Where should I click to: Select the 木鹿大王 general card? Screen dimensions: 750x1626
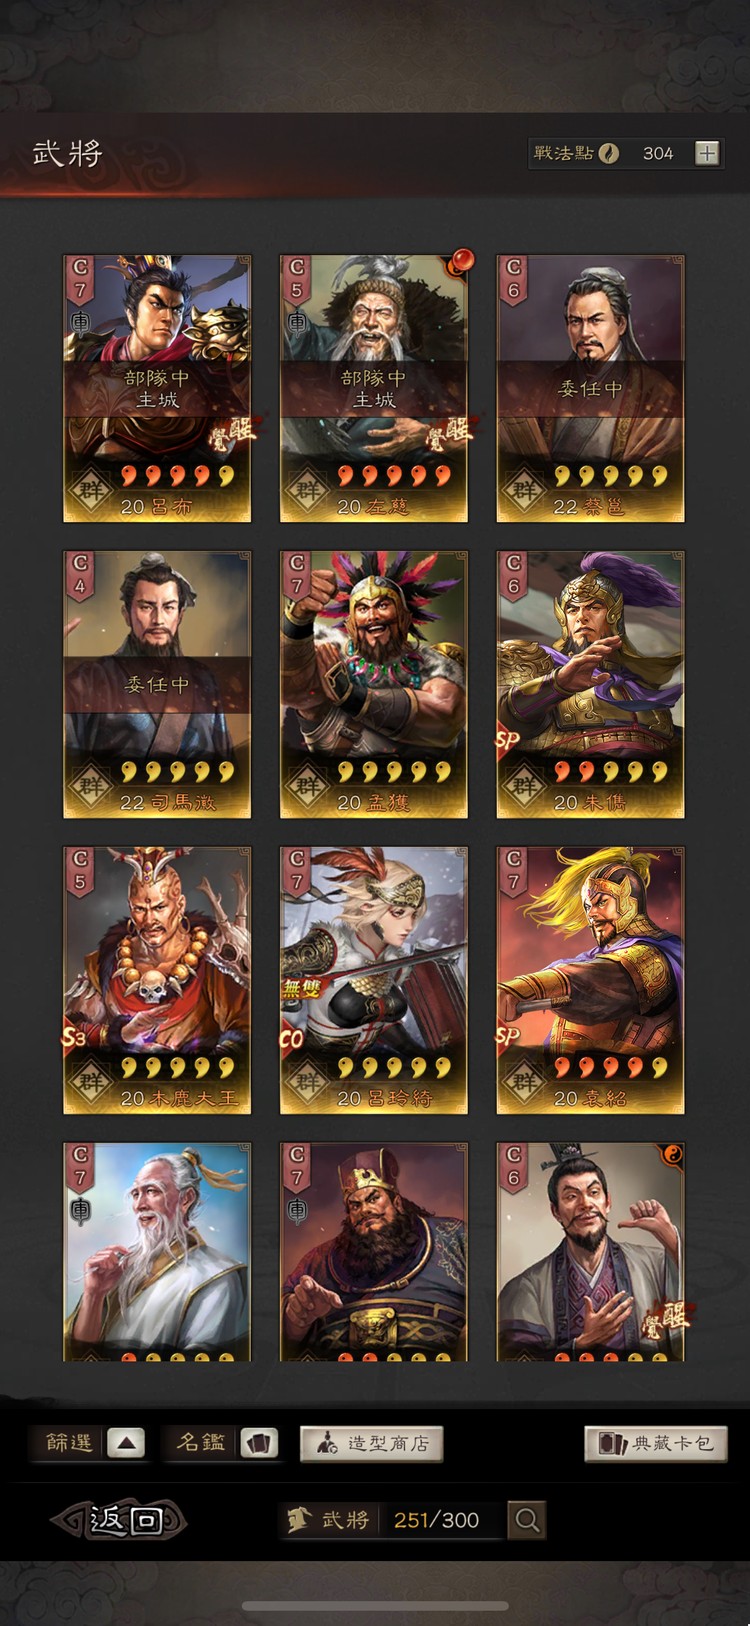(x=157, y=980)
